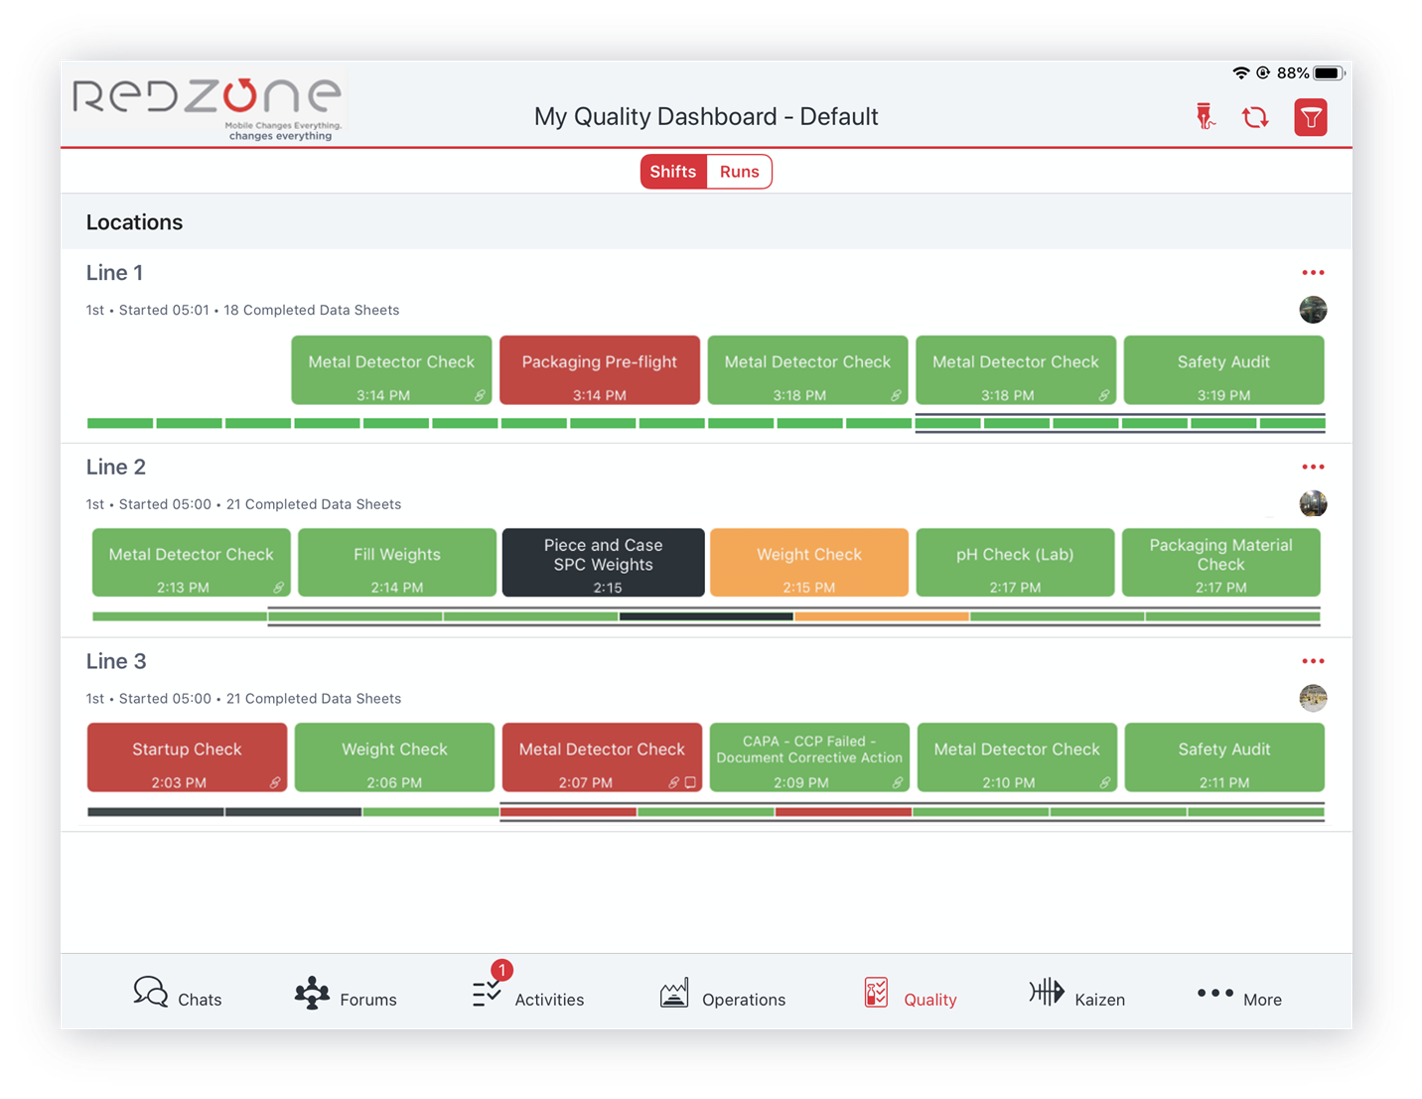Viewport: 1422px width, 1099px height.
Task: Open the ellipsis menu for Line 3
Action: point(1314,660)
